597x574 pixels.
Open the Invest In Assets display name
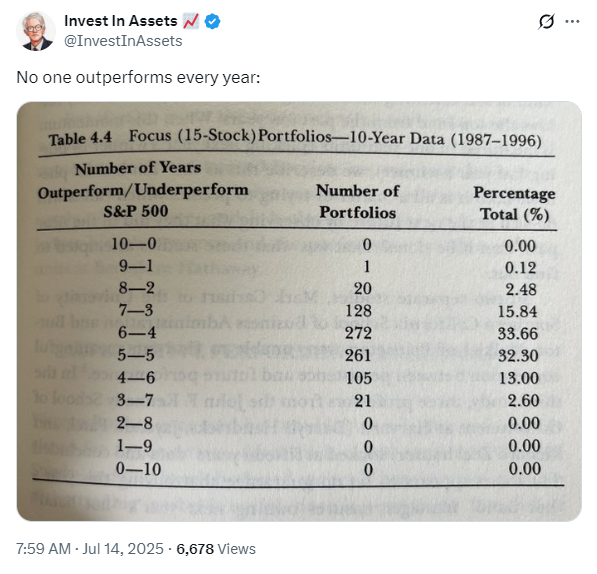point(121,21)
